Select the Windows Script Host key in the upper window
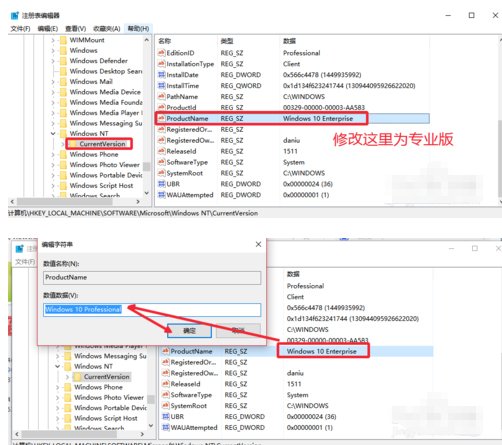 [101, 185]
